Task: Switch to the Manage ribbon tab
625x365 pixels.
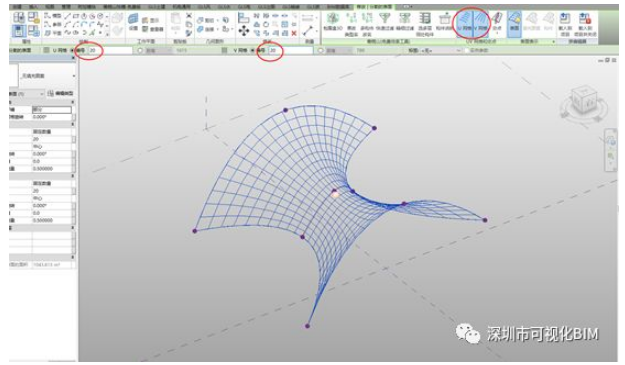Action: (x=66, y=7)
